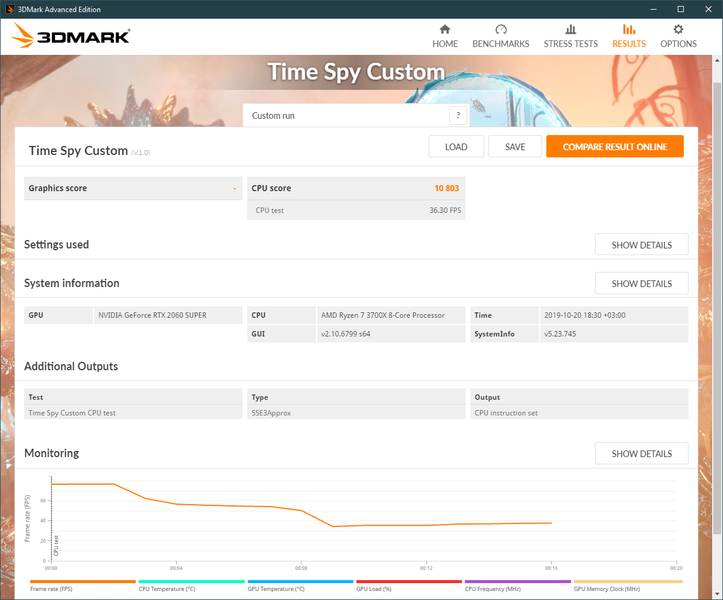Show details for Settings used
The image size is (723, 600).
pos(641,245)
